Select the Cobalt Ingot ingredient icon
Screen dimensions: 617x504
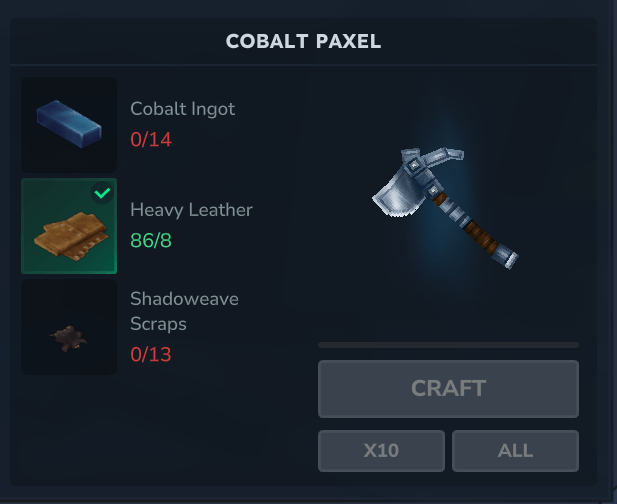click(69, 125)
